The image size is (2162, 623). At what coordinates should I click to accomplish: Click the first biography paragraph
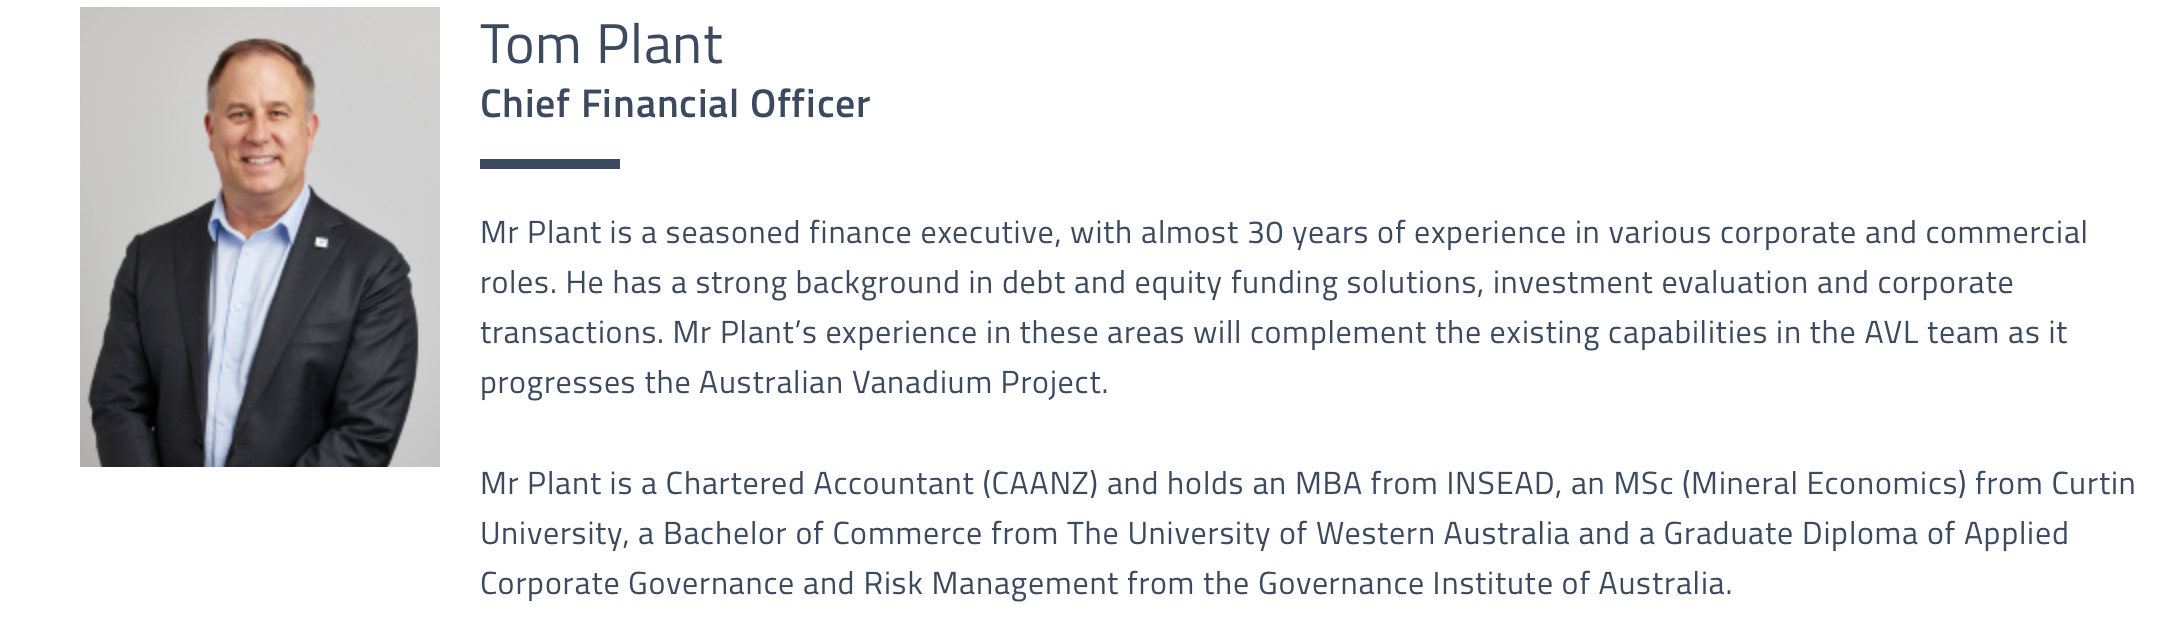(x=1283, y=308)
